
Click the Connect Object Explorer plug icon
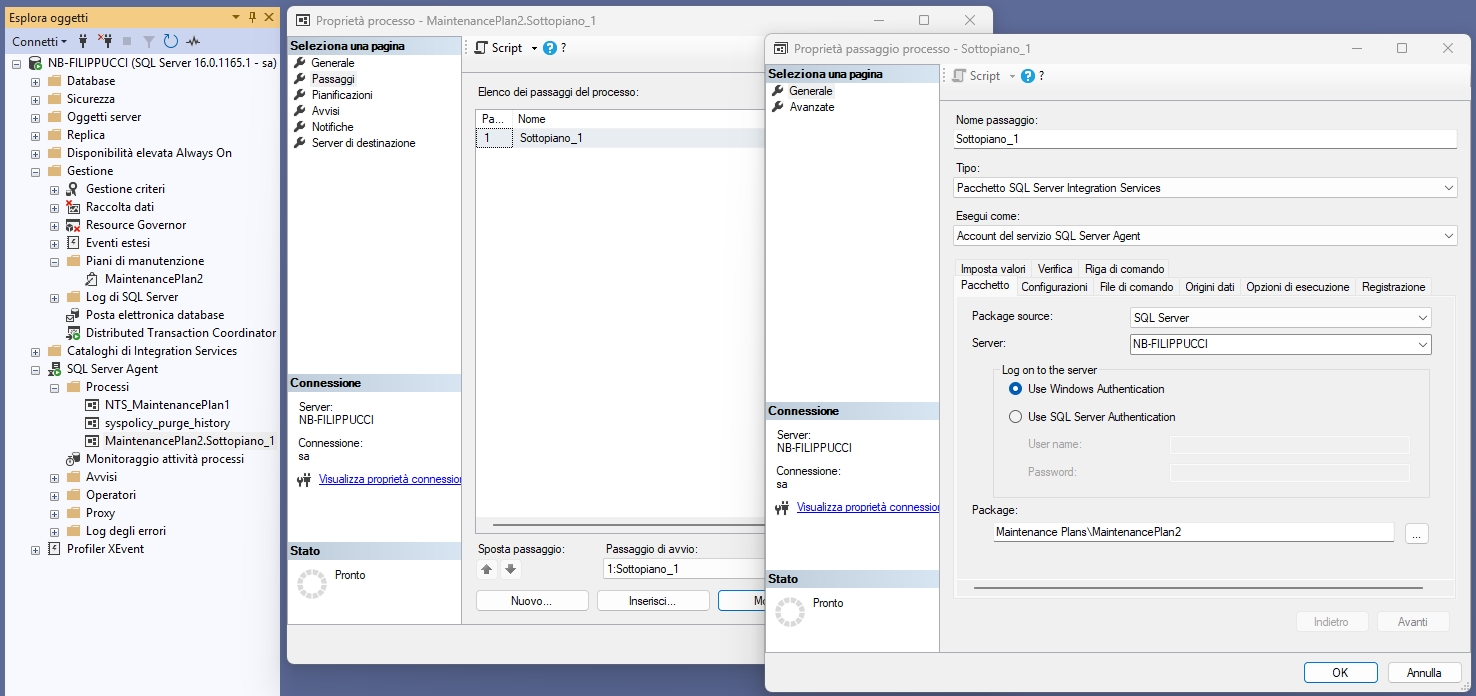83,42
